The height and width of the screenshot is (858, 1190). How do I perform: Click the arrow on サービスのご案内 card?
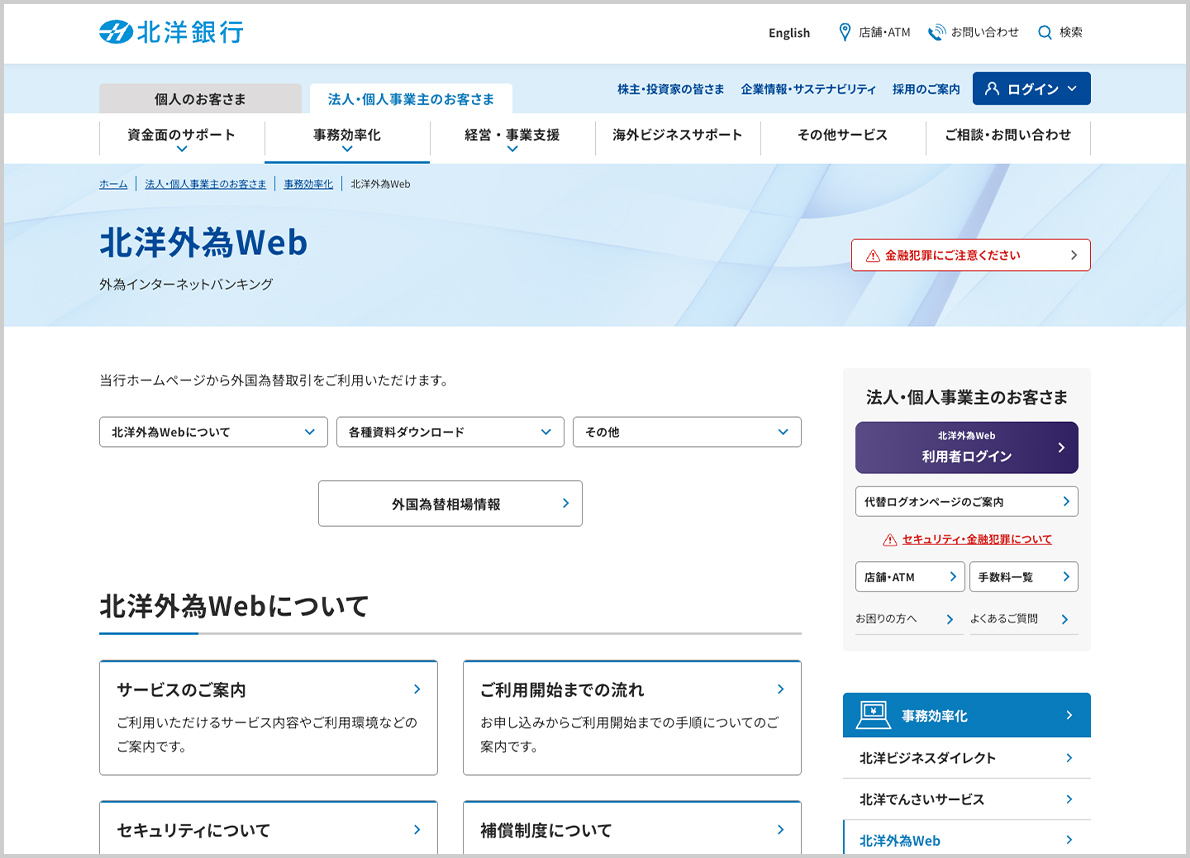point(417,689)
